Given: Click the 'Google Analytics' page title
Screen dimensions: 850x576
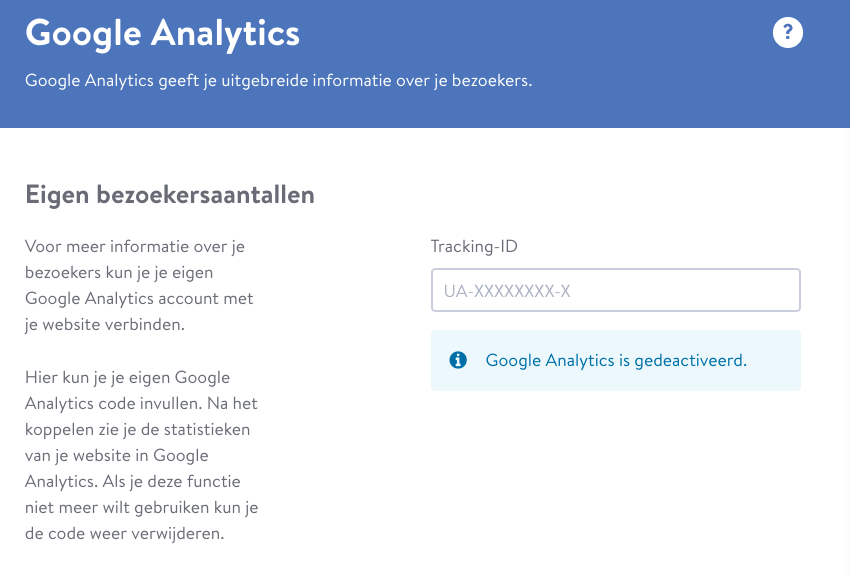Looking at the screenshot, I should [162, 34].
